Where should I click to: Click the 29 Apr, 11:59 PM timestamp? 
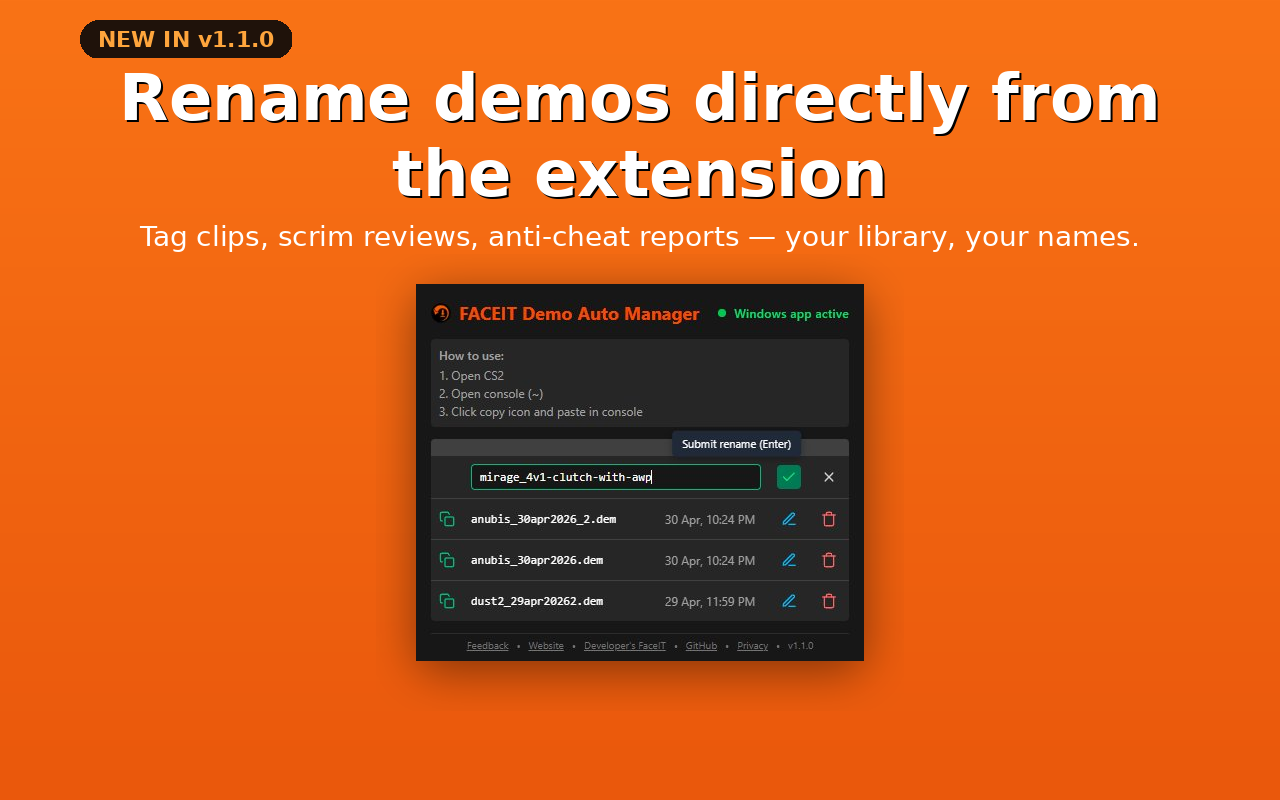pyautogui.click(x=710, y=602)
